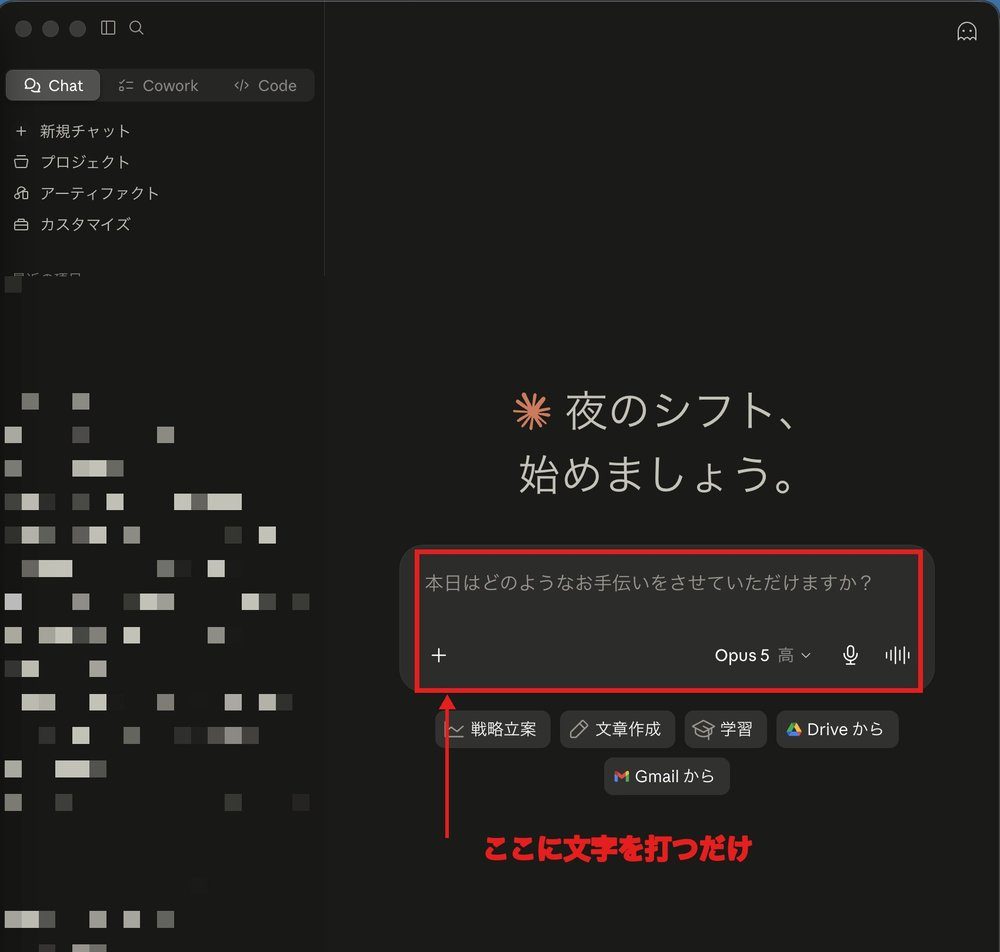
Task: Click the close window traffic light
Action: point(24,28)
